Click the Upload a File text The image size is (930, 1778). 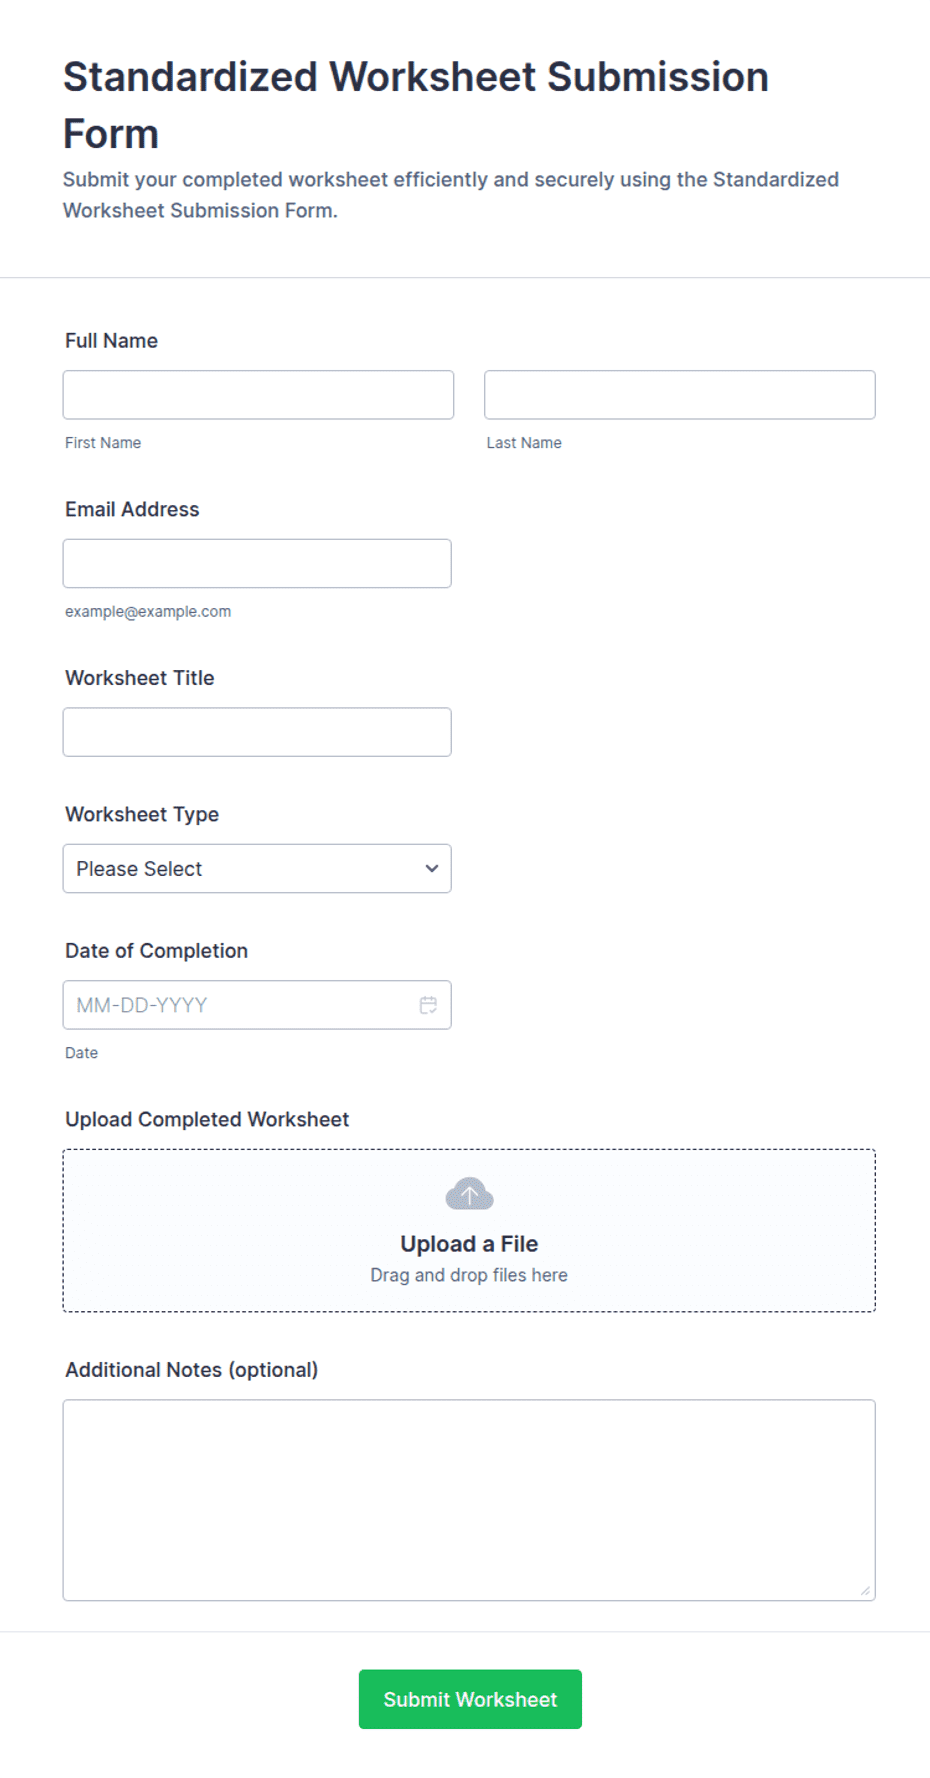point(469,1244)
